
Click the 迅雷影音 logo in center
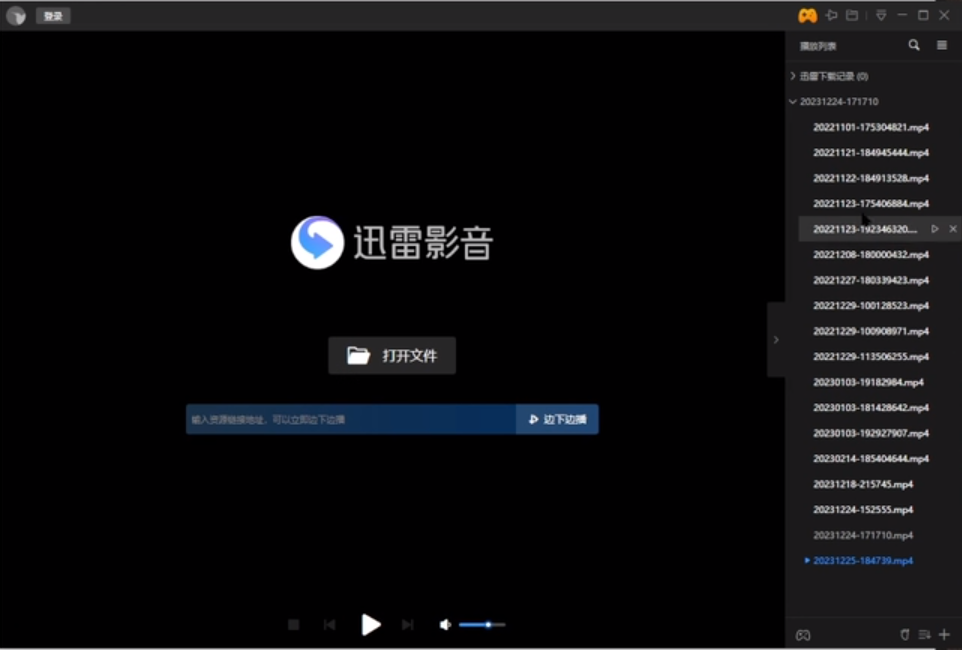[x=391, y=242]
